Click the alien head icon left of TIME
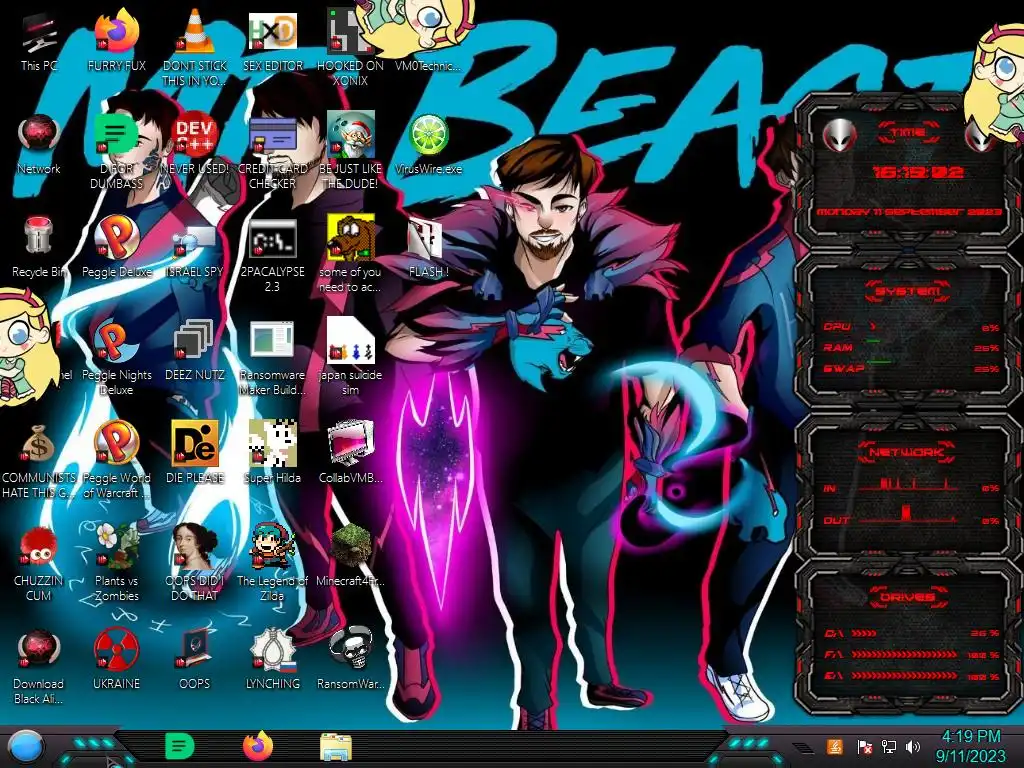This screenshot has width=1024, height=768. 840,135
